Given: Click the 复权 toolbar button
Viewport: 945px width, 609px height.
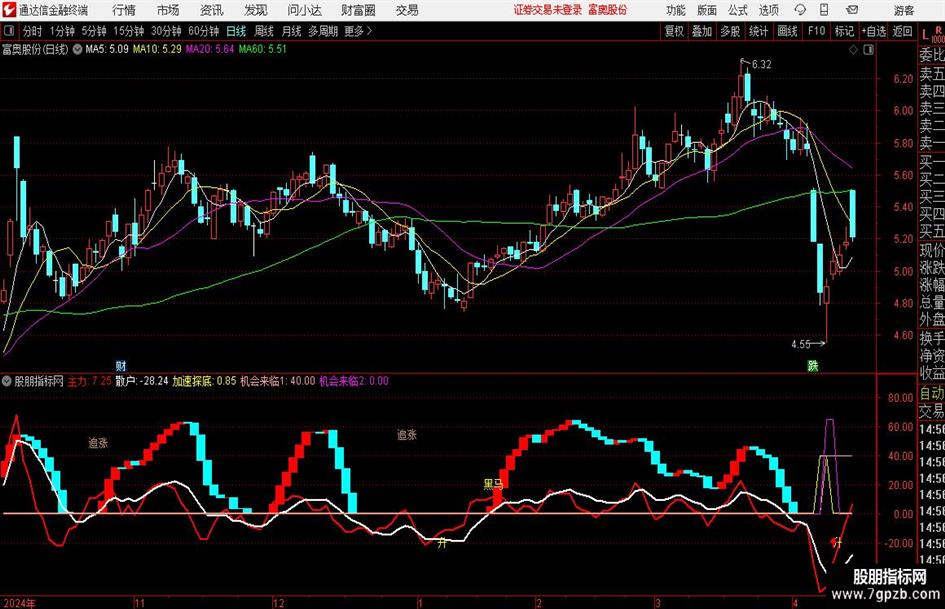Looking at the screenshot, I should click(x=674, y=31).
